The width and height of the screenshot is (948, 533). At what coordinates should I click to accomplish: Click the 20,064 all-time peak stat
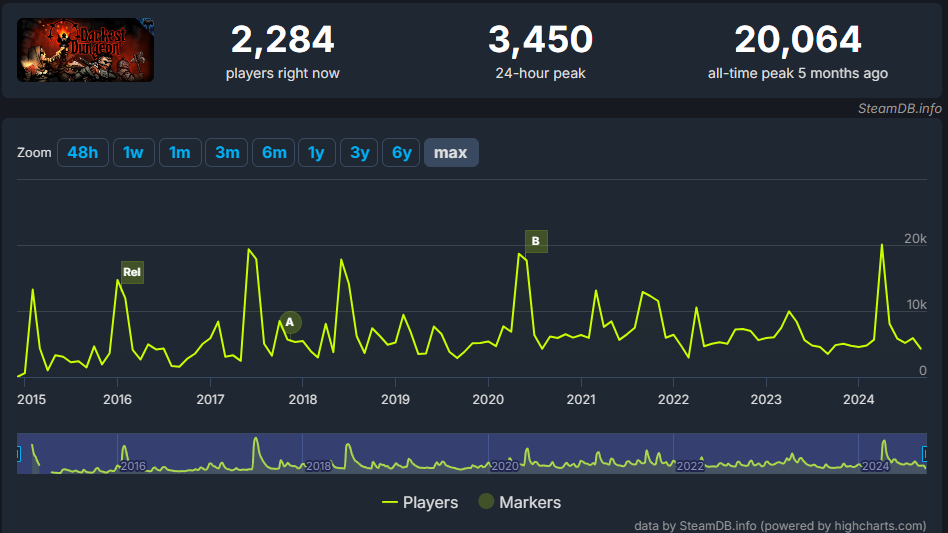tap(798, 51)
